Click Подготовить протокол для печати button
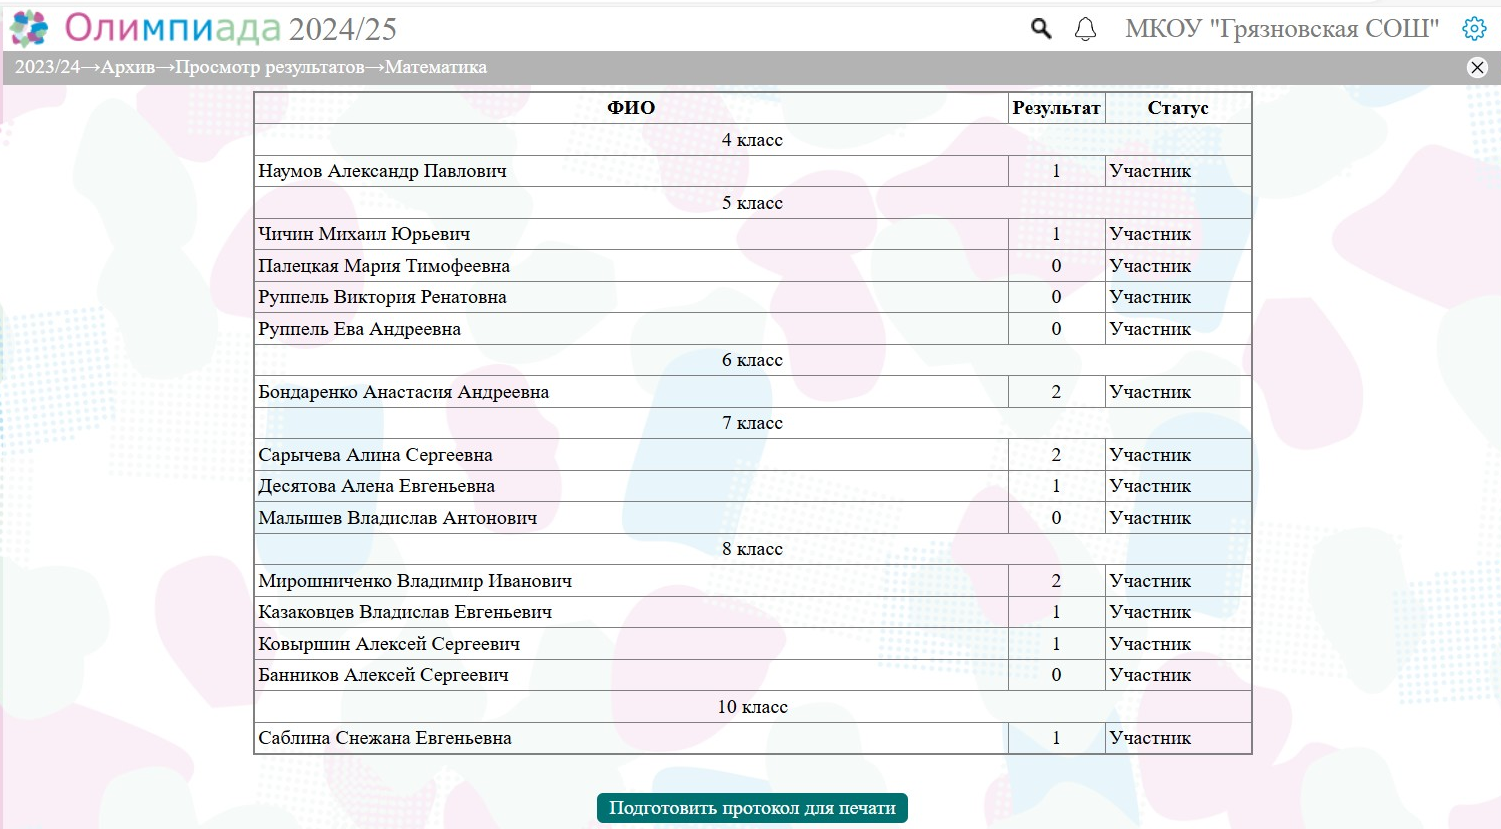The width and height of the screenshot is (1501, 829). 752,808
